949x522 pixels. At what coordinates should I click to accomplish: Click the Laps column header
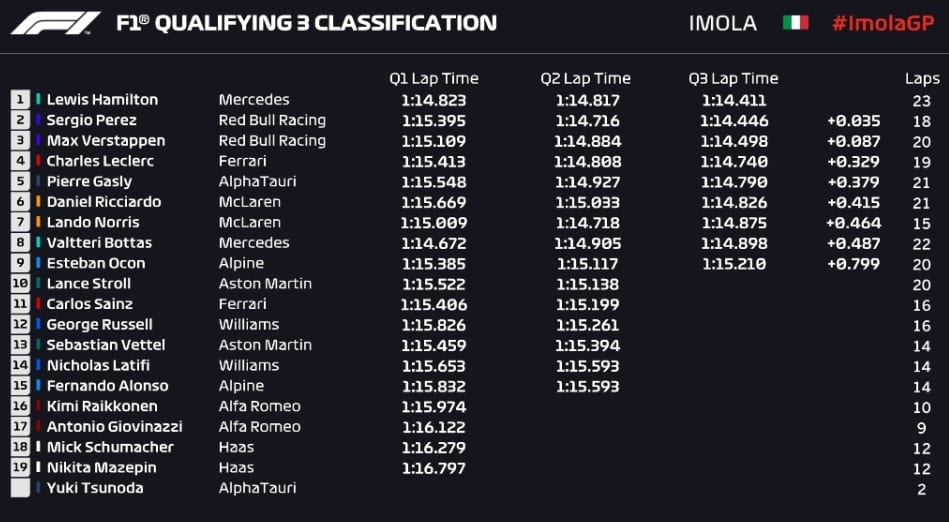(x=922, y=79)
